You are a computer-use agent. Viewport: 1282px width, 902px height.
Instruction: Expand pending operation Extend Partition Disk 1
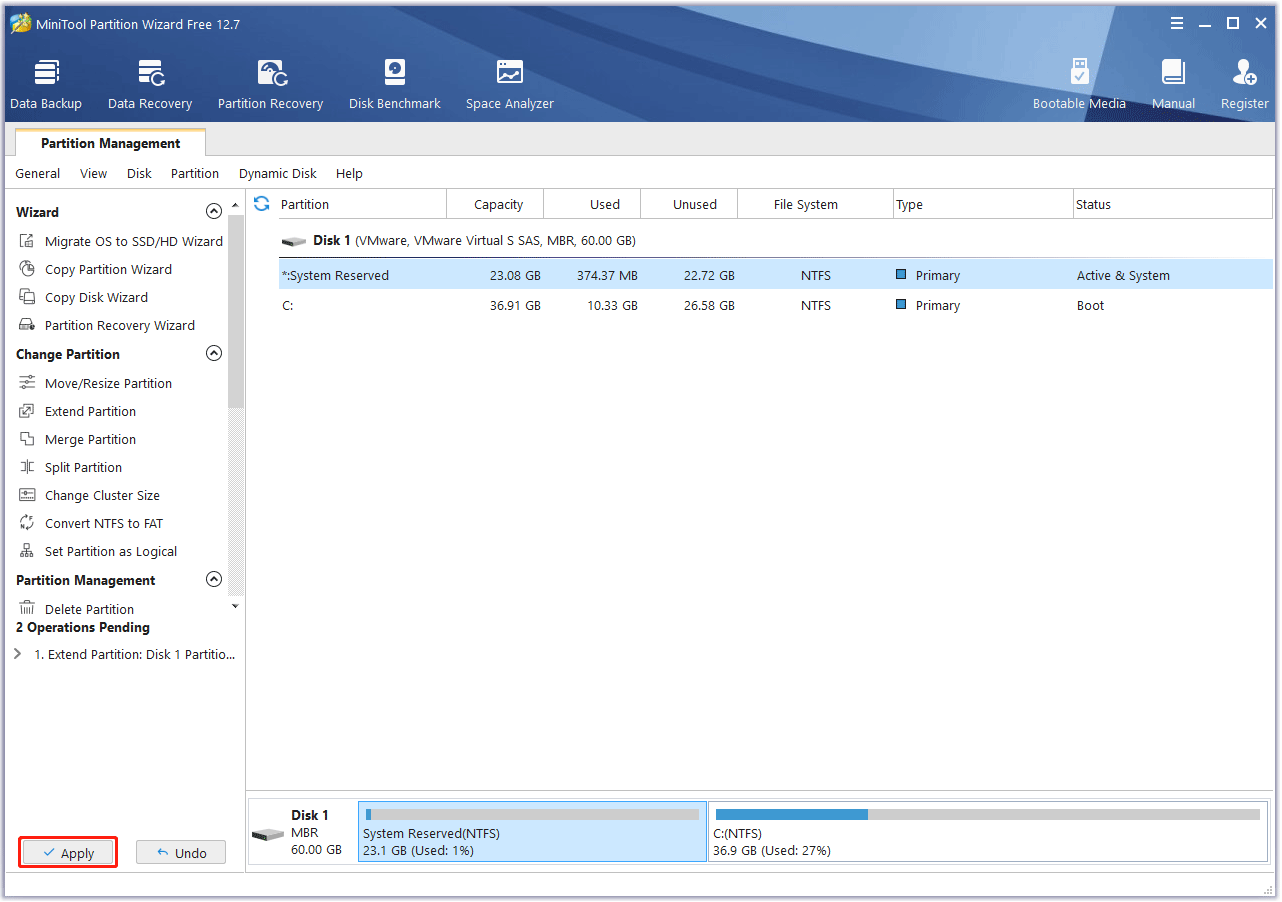pyautogui.click(x=17, y=654)
